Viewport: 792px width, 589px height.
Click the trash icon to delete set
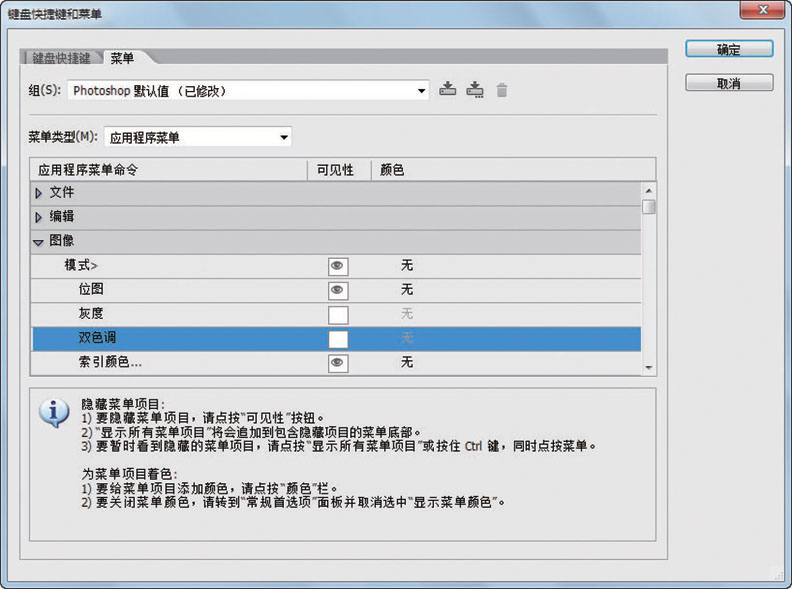(502, 90)
